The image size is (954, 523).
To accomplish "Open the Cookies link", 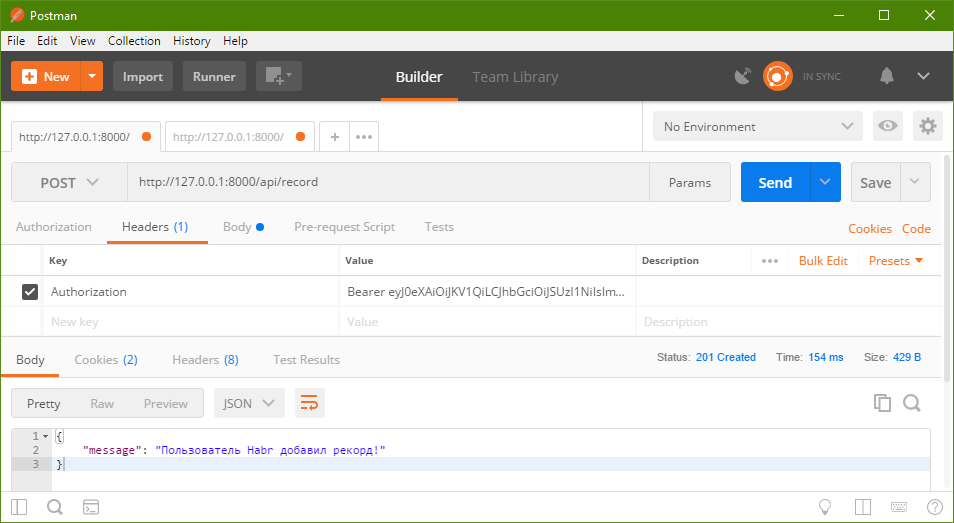I will [870, 229].
